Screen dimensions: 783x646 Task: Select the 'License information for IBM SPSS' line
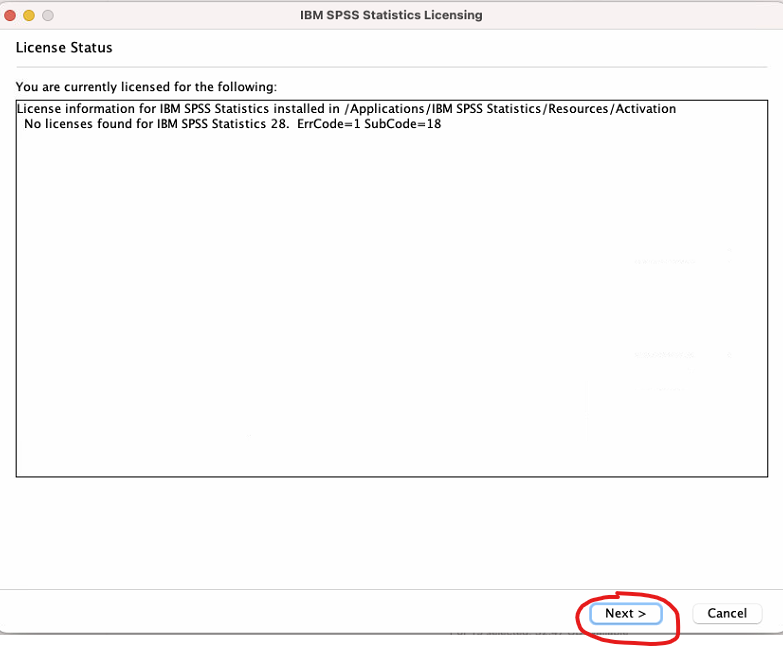click(347, 109)
